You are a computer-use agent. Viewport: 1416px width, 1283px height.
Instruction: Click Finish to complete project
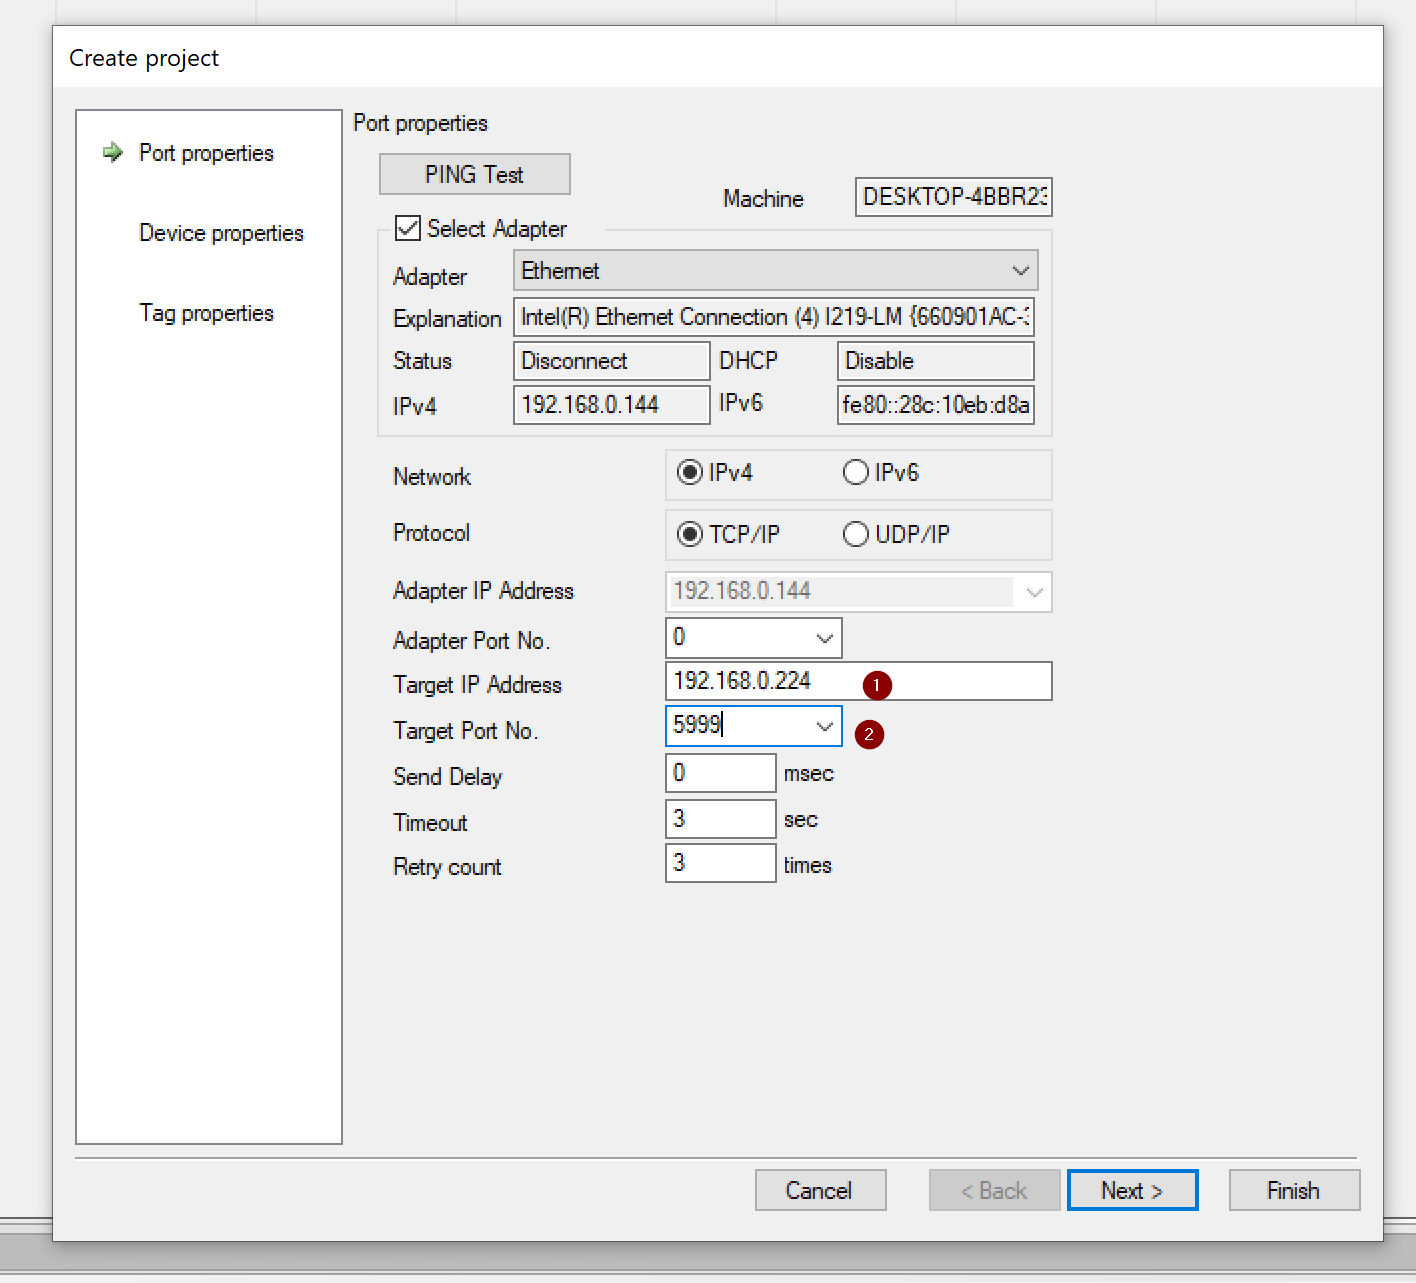click(1293, 1190)
